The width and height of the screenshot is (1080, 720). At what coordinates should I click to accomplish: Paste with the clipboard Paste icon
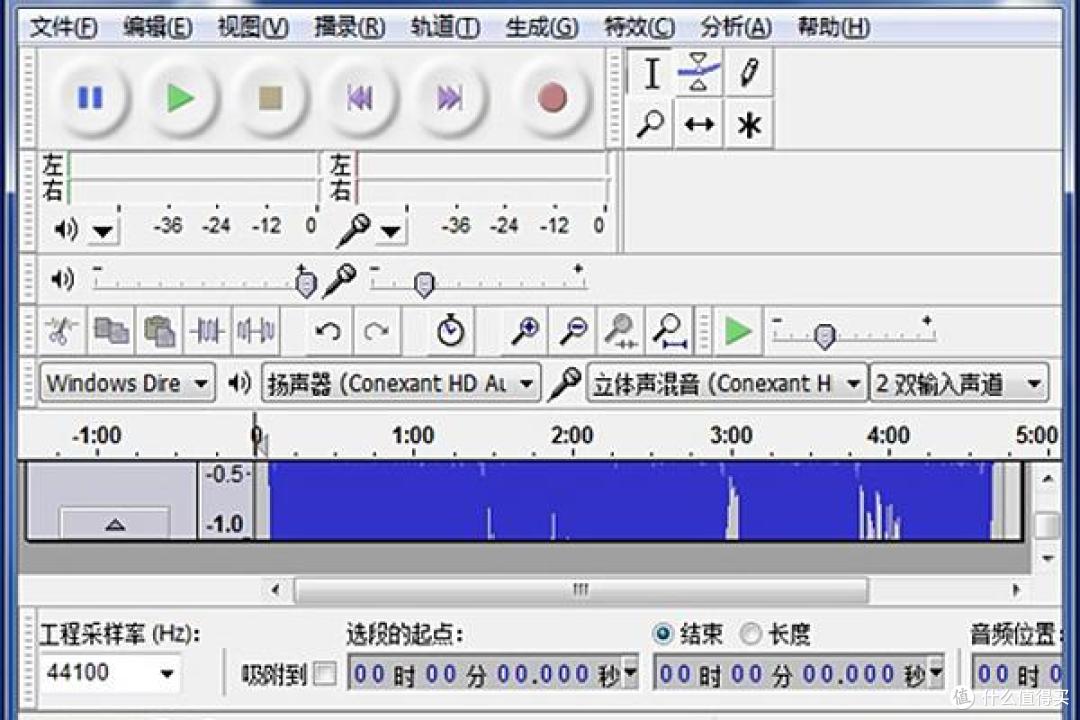pos(160,331)
